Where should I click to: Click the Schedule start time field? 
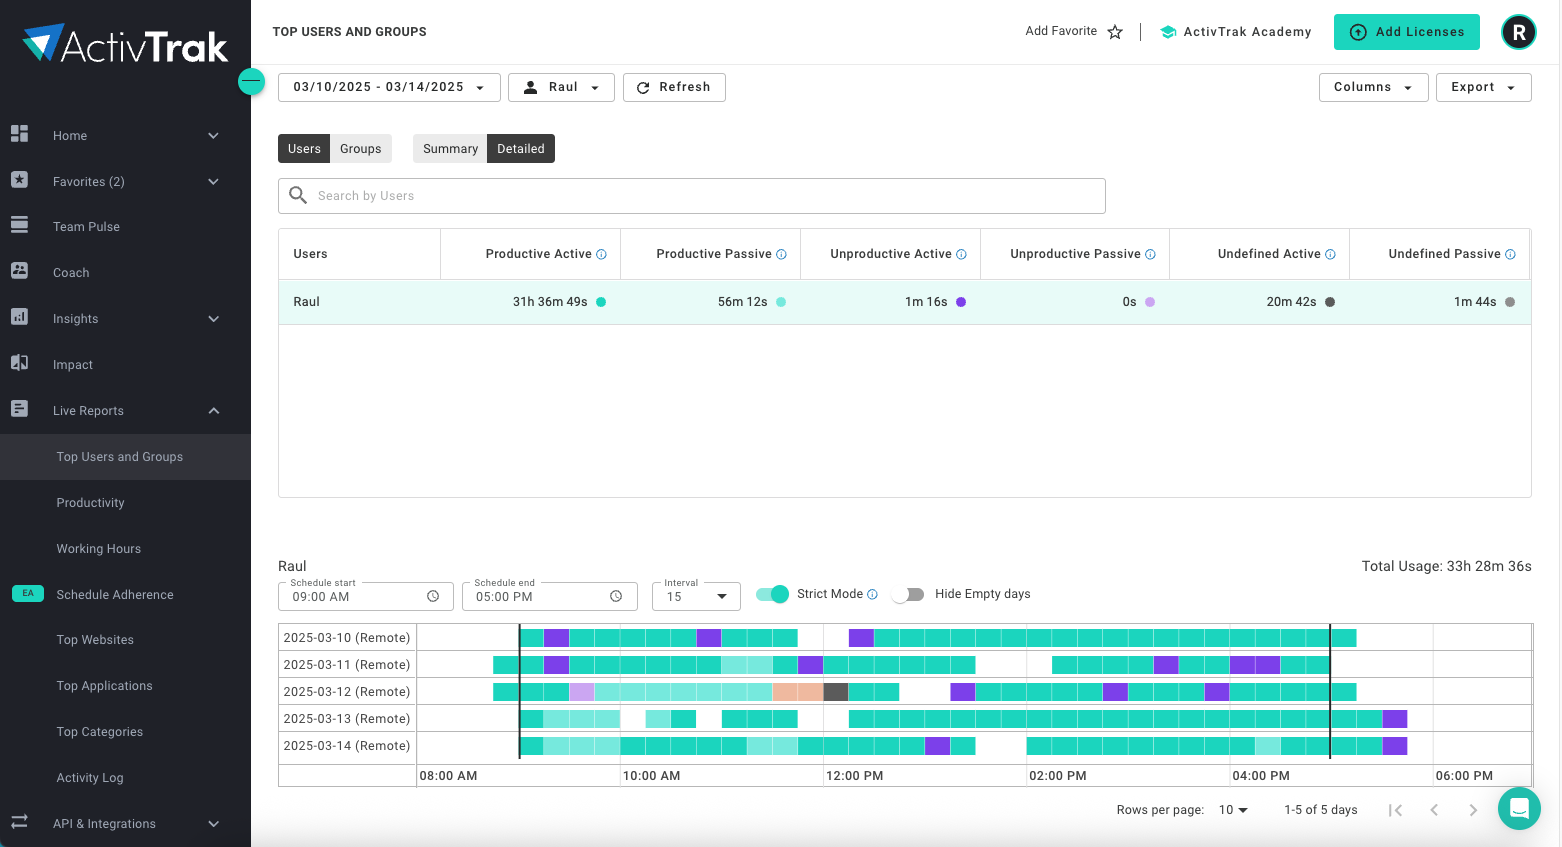366,596
